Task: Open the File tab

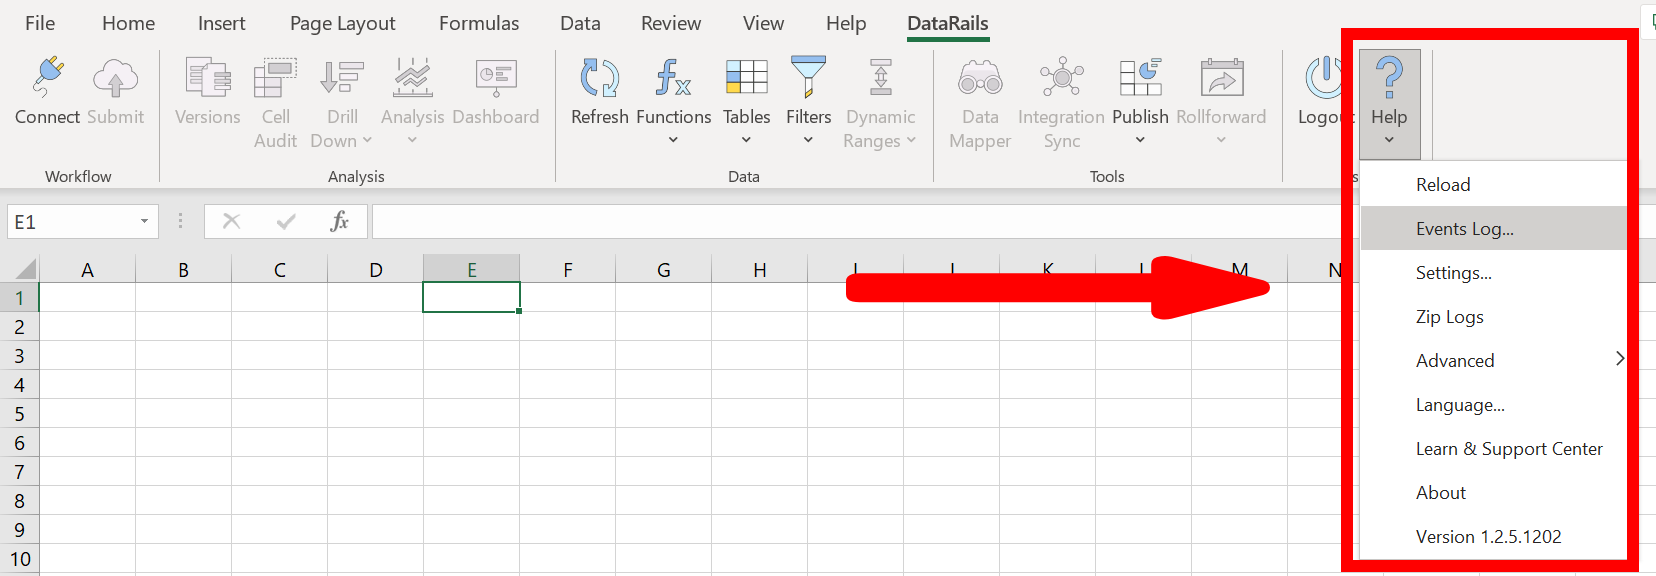Action: pyautogui.click(x=40, y=23)
